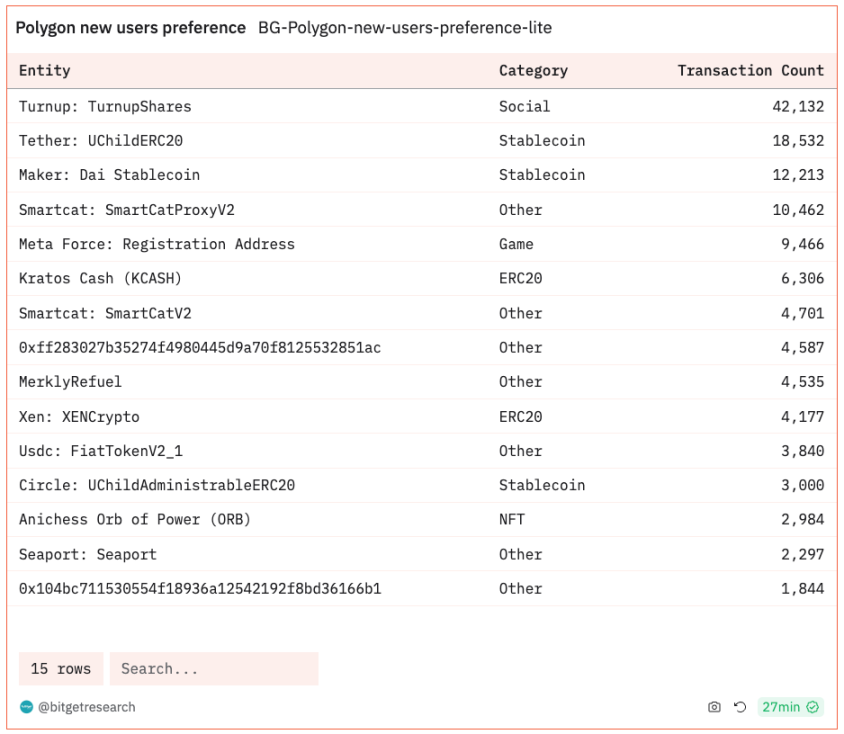Viewport: 844px width, 734px height.
Task: Click the 15 rows count label
Action: tap(61, 669)
